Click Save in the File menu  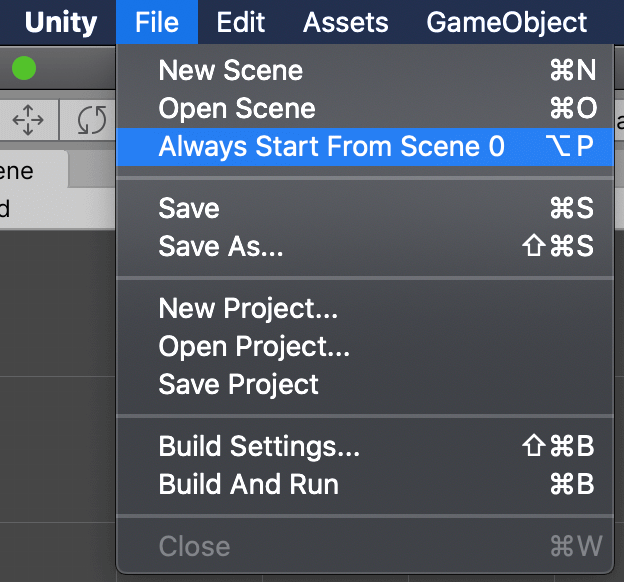coord(365,208)
